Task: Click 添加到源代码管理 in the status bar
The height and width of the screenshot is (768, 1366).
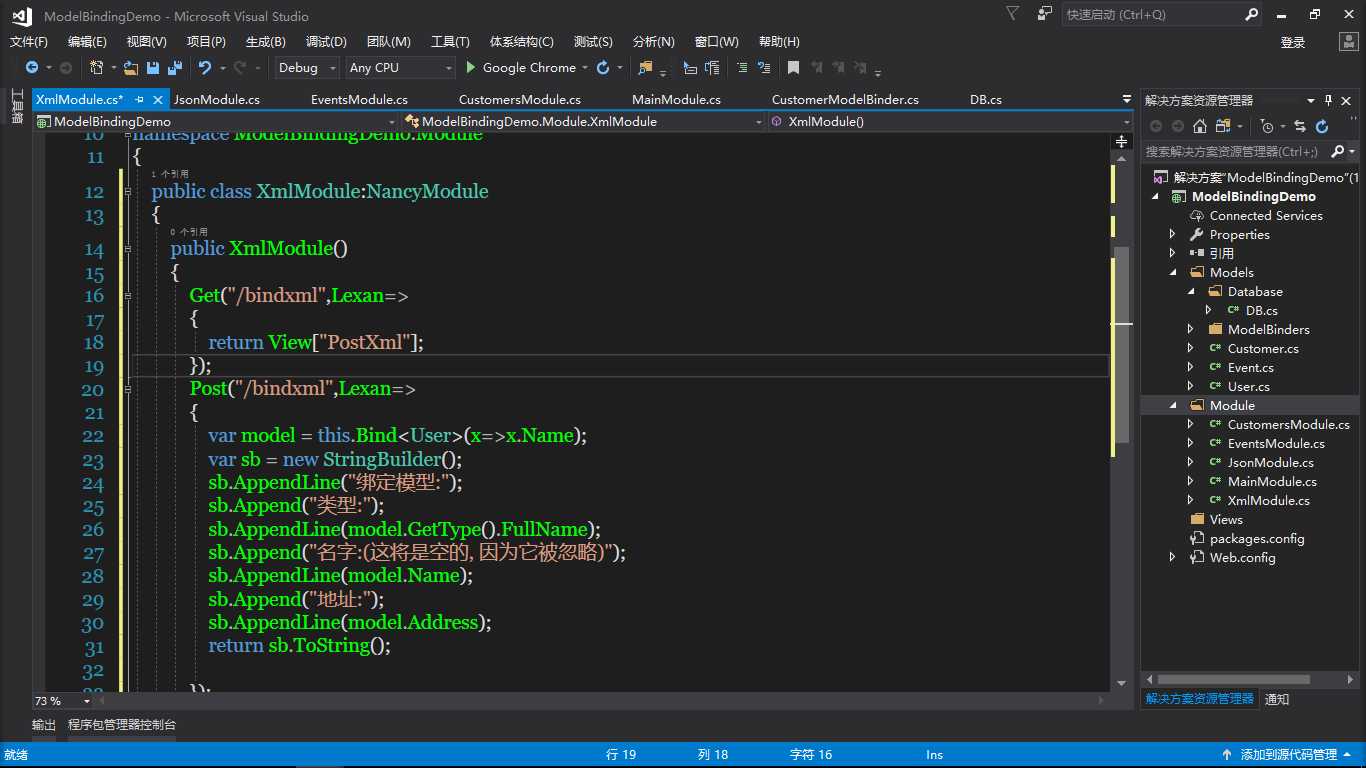Action: coord(1288,755)
